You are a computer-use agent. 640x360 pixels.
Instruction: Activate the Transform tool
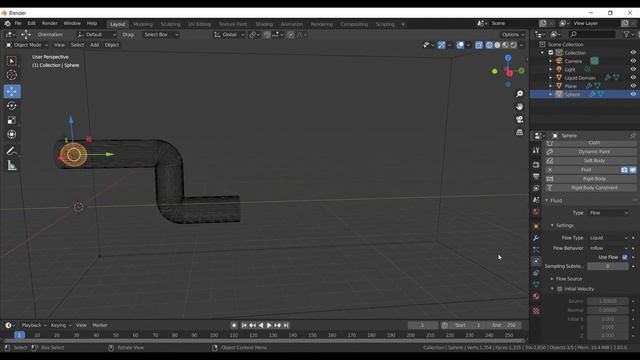(x=11, y=134)
